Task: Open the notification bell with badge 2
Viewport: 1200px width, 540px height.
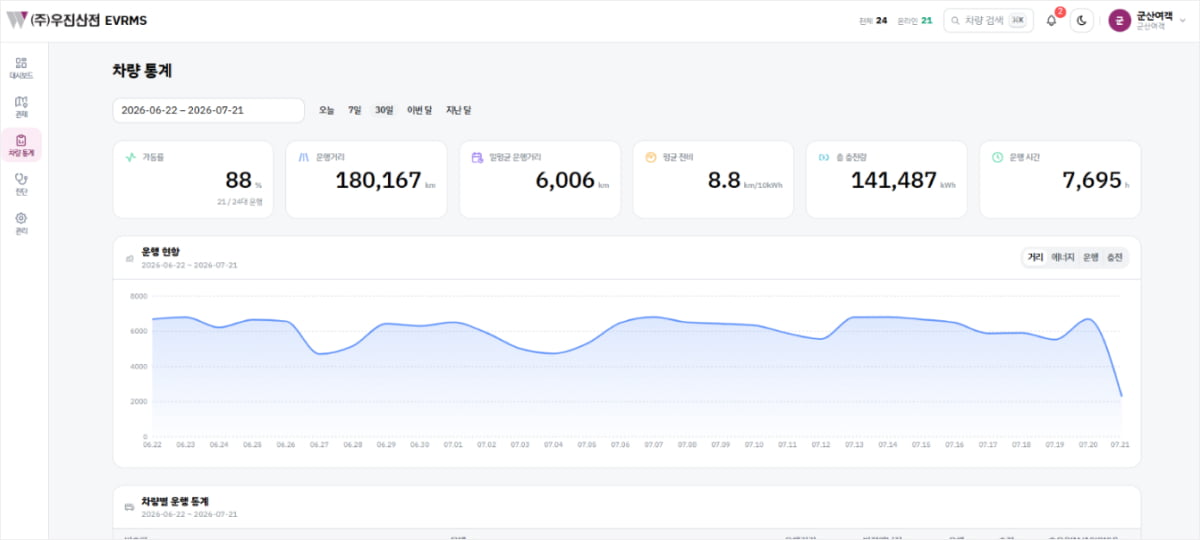Action: click(x=1051, y=20)
